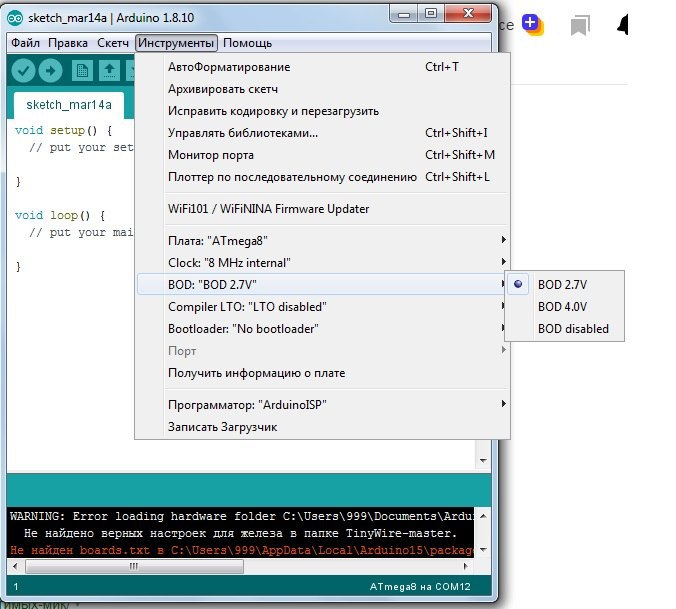
Task: Click the Open sketch (up arrow) icon
Action: [110, 71]
